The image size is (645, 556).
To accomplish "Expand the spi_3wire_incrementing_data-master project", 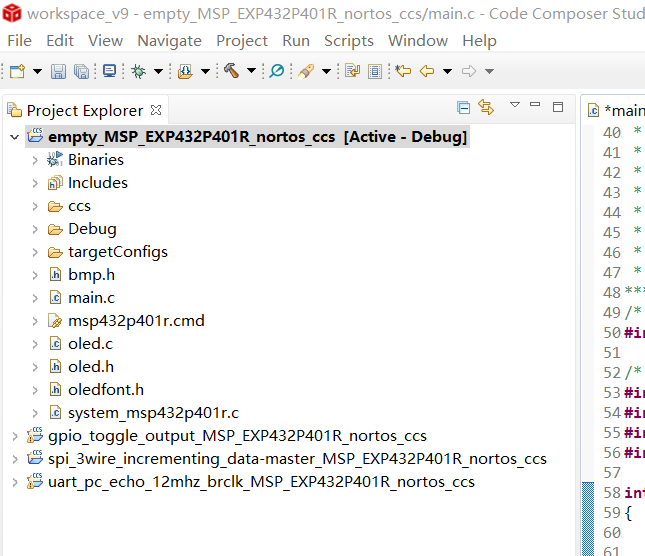I will 15,459.
